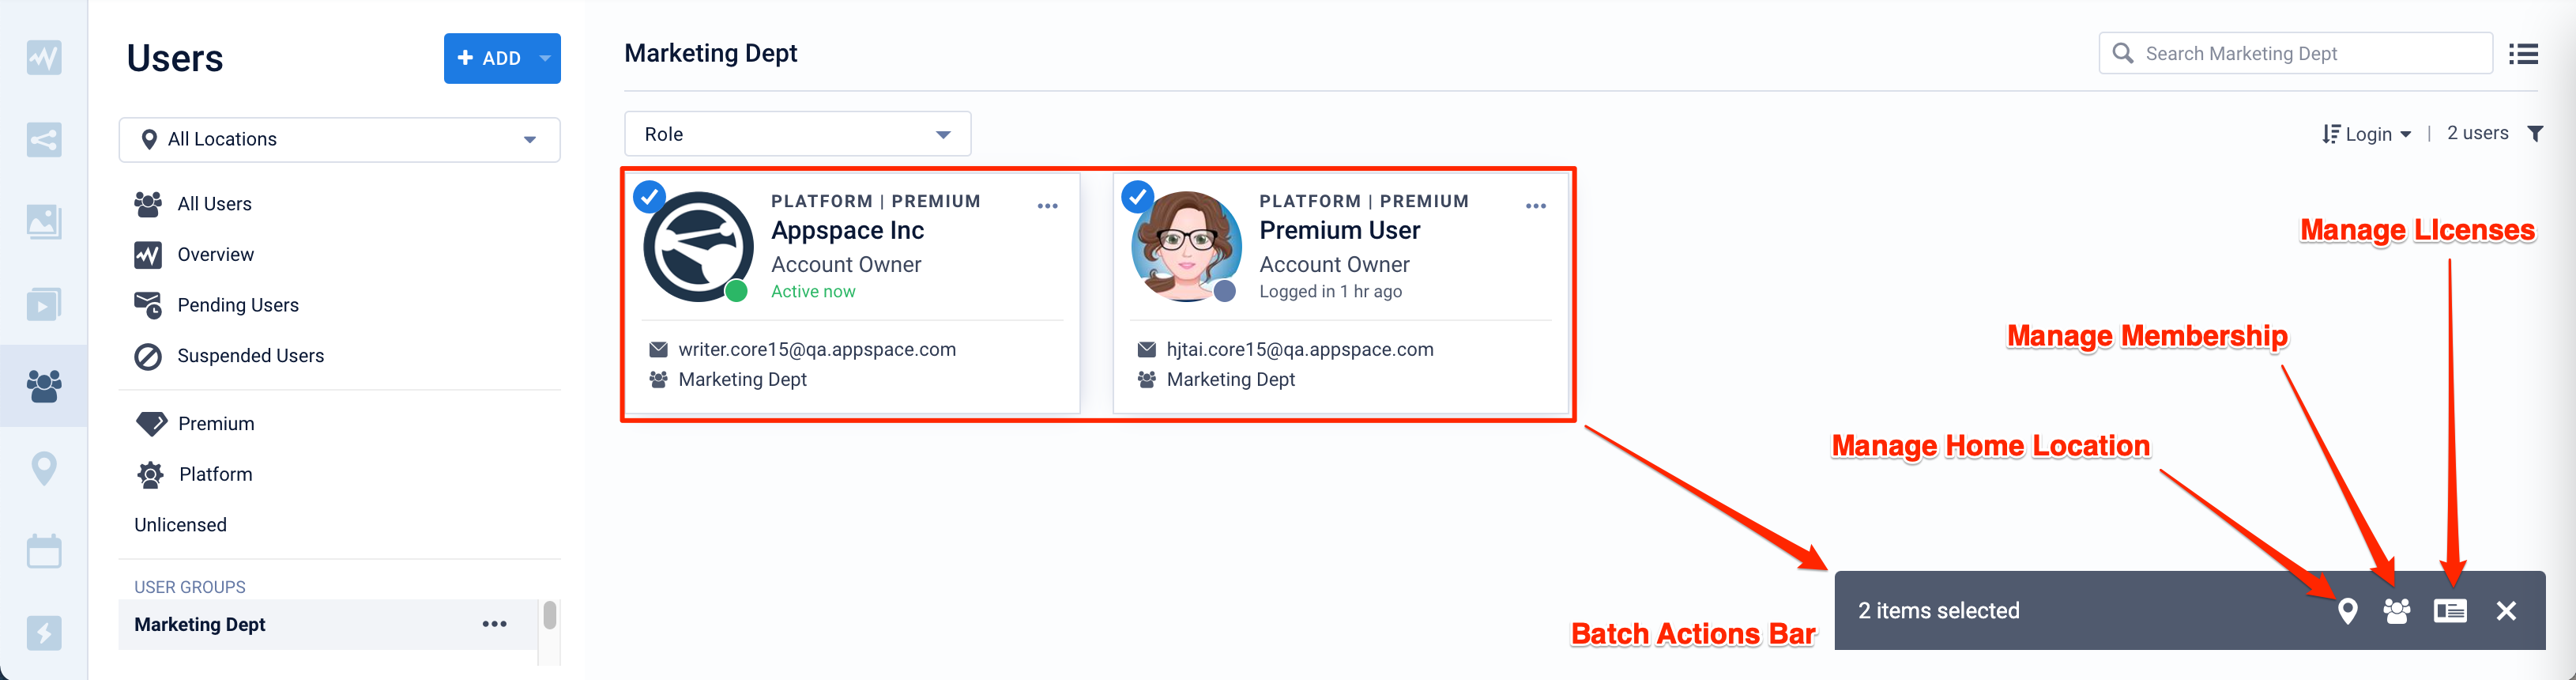Open Manage Licenses icon in batch bar
Image resolution: width=2576 pixels, height=680 pixels.
click(2450, 611)
